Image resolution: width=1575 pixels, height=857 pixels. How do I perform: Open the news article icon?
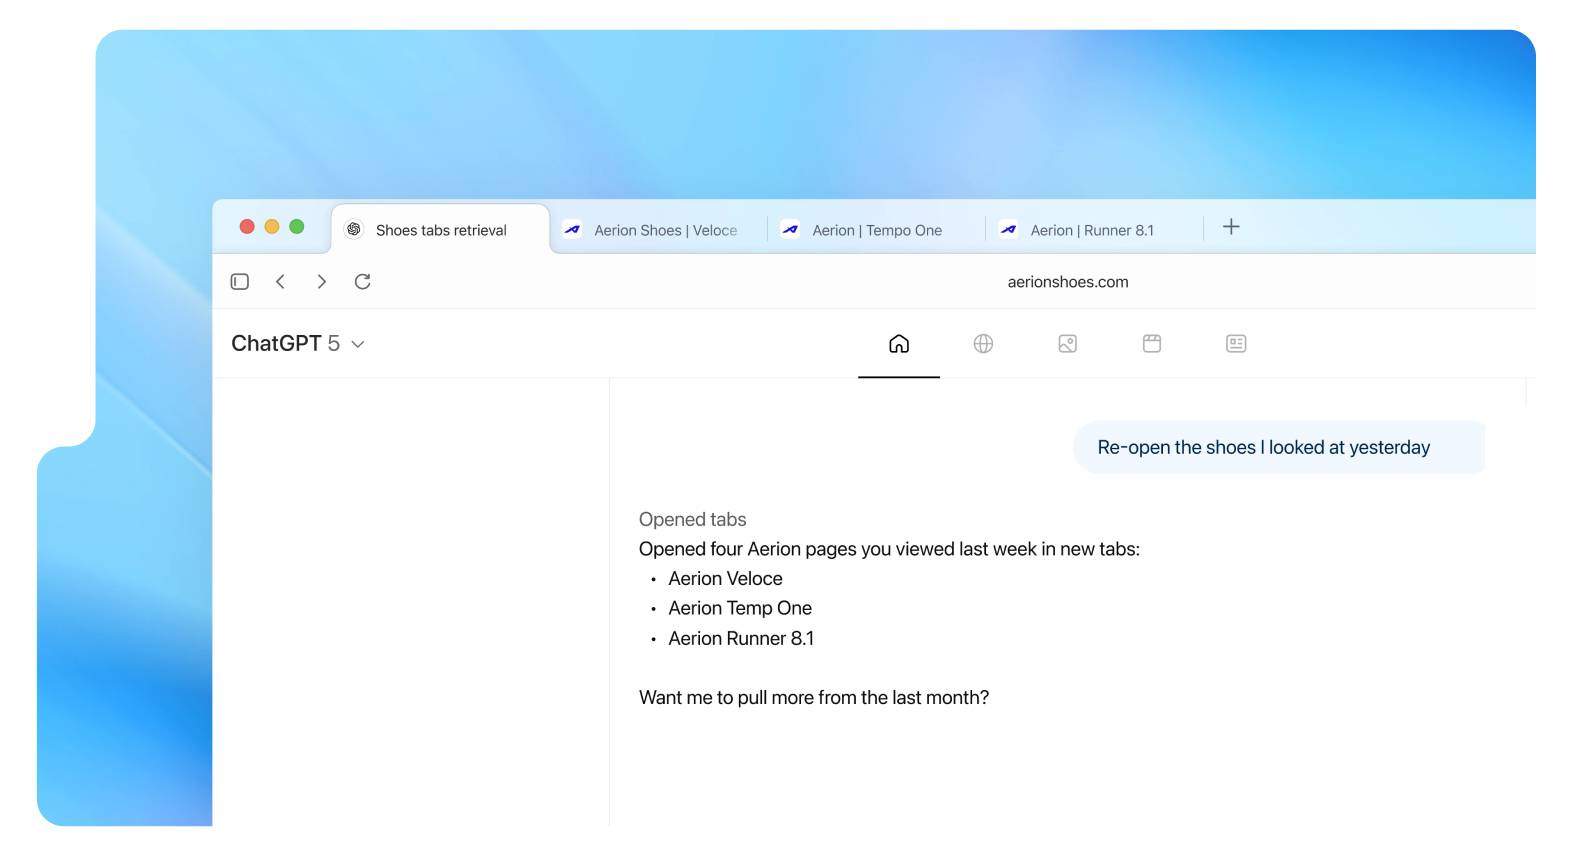[x=1236, y=344]
